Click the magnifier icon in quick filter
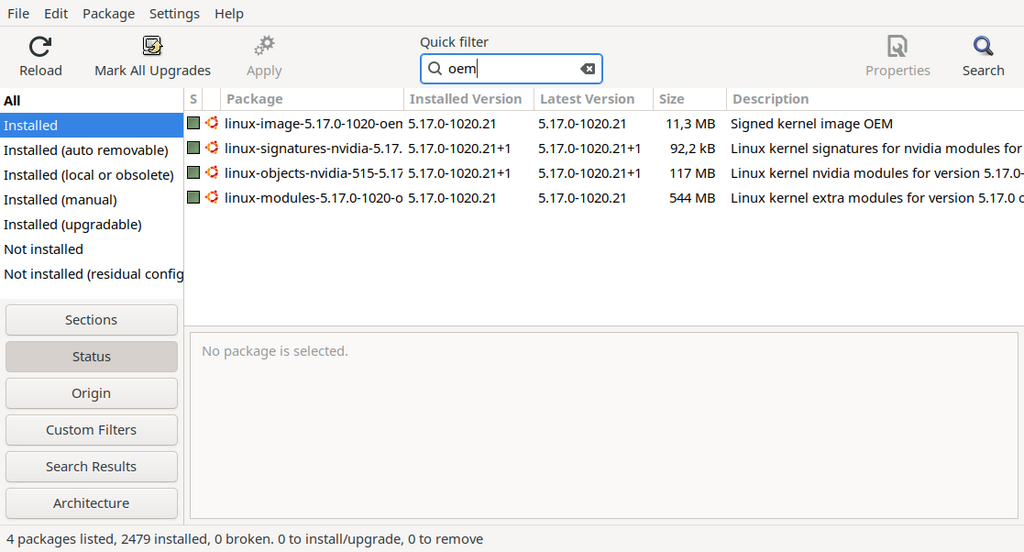1024x552 pixels. [435, 69]
